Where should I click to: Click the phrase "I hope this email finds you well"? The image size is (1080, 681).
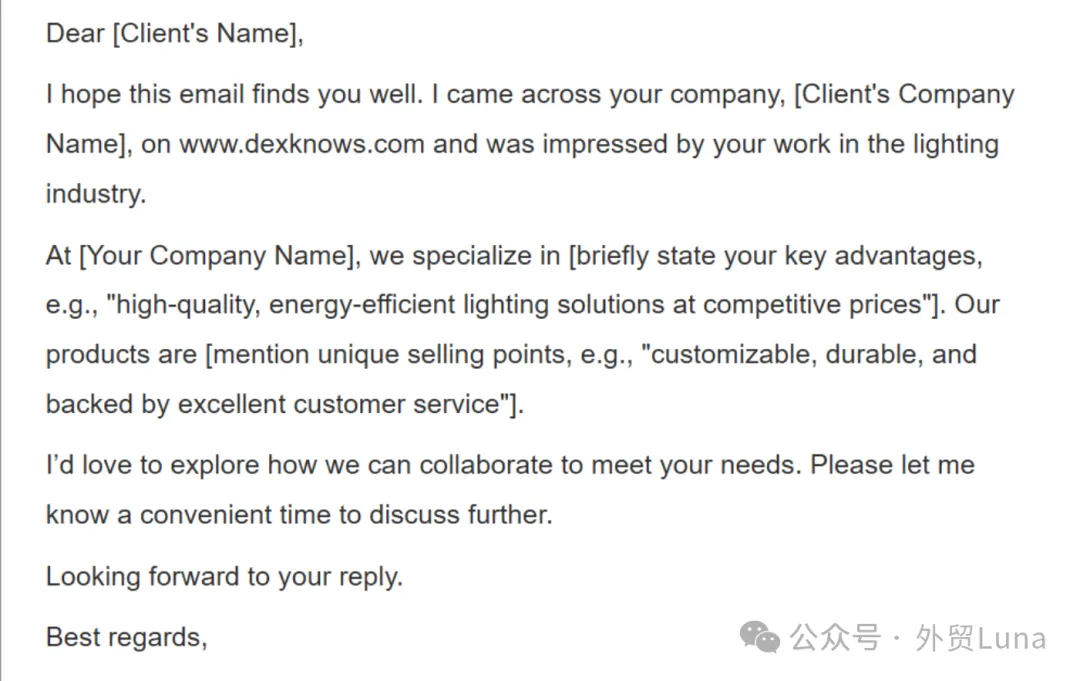pyautogui.click(x=238, y=95)
